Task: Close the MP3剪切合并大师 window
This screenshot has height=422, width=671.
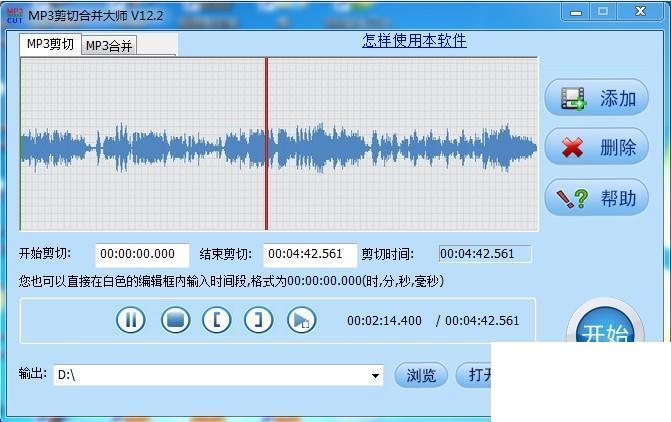Action: [640, 11]
